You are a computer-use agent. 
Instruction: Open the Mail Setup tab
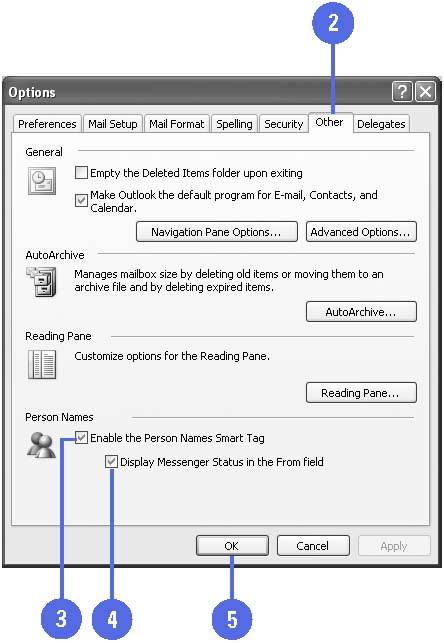113,124
